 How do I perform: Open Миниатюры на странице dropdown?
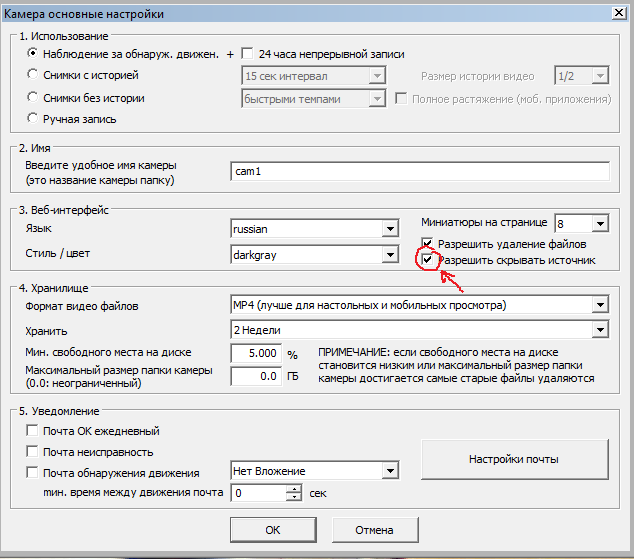pos(582,223)
